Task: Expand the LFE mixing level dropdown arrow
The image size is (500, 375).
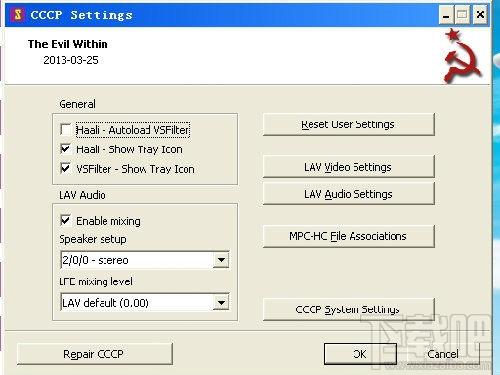Action: [221, 303]
